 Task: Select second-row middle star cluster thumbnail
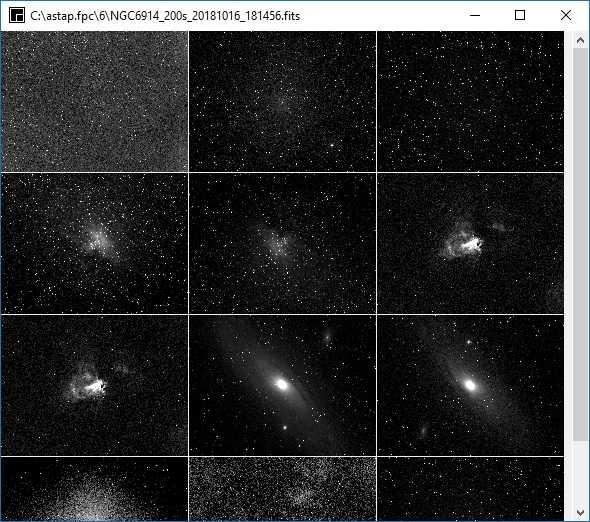tap(283, 243)
